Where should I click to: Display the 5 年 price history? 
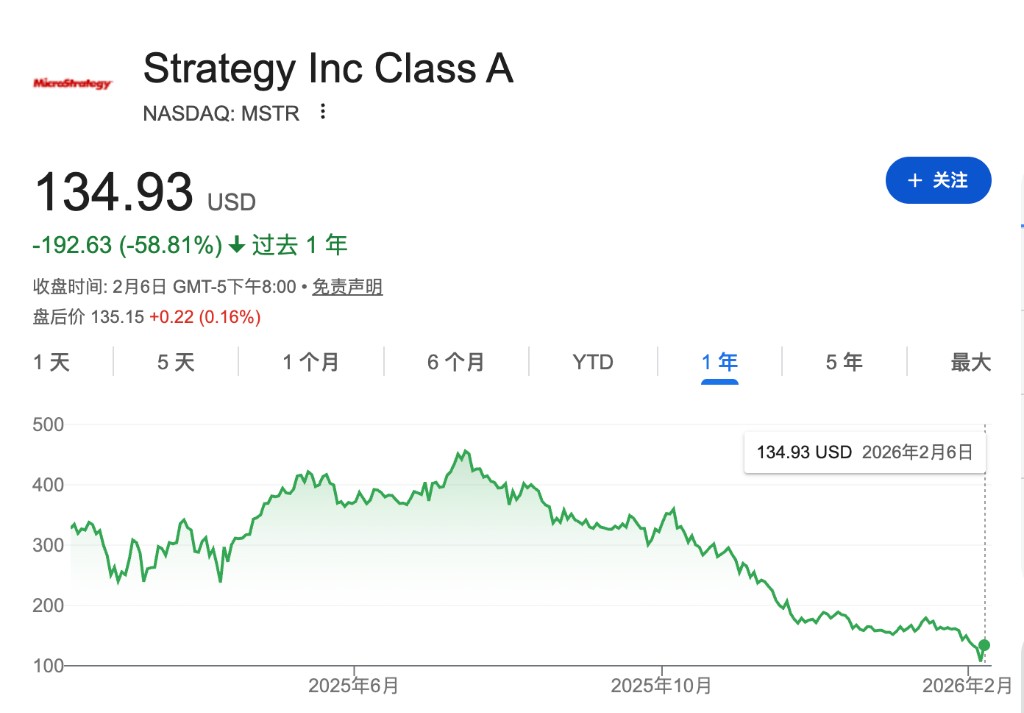coord(844,362)
